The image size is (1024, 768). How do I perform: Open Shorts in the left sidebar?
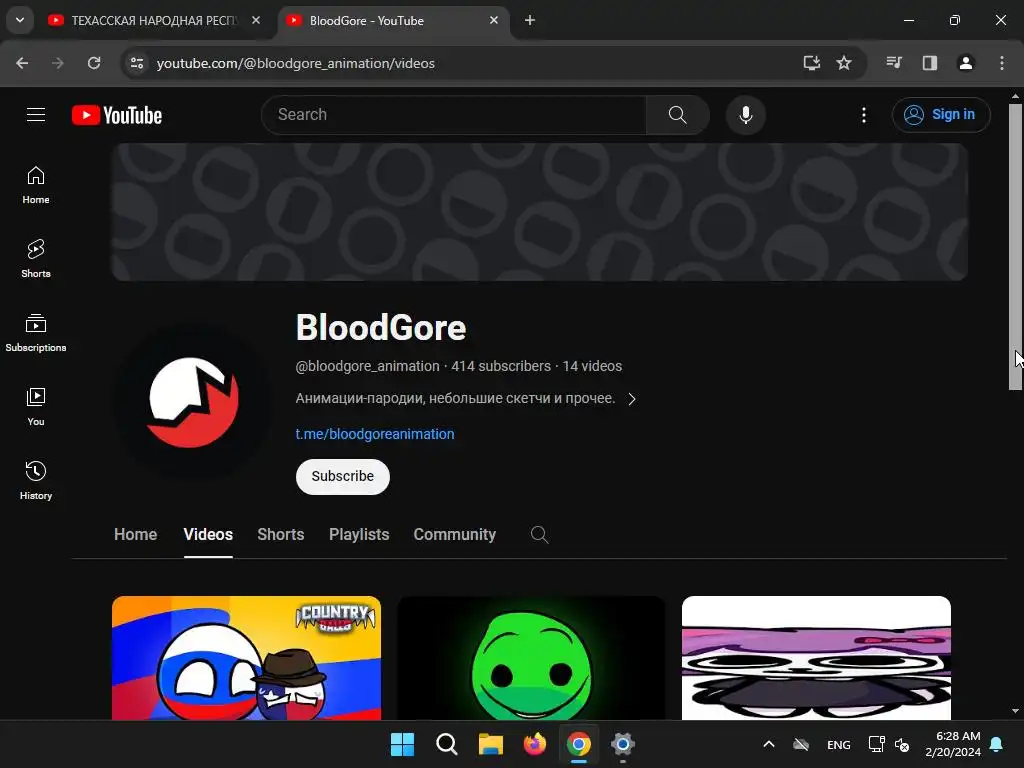pyautogui.click(x=36, y=259)
